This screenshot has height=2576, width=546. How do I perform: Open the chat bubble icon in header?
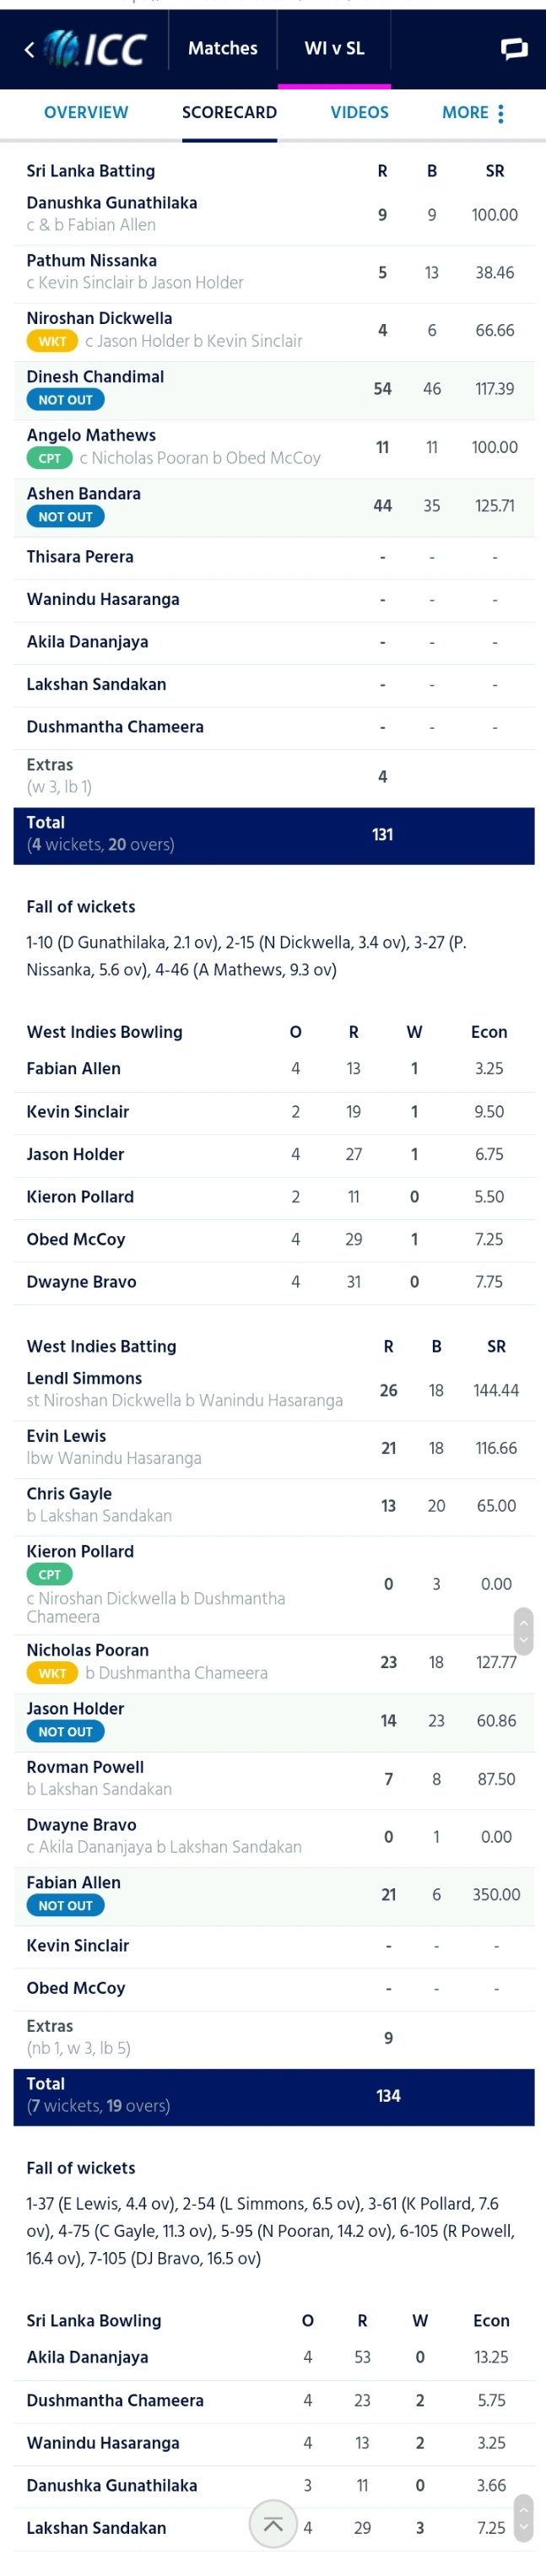514,49
